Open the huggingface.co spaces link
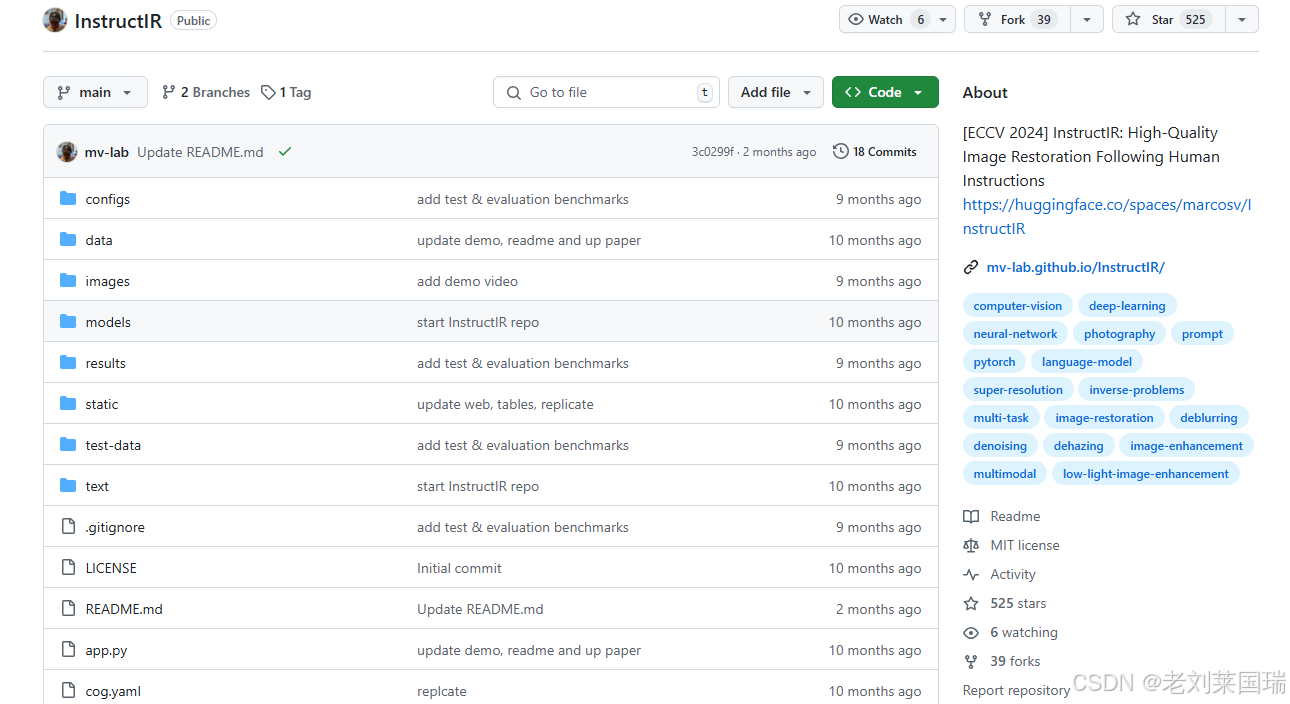1290x704 pixels. 1107,217
